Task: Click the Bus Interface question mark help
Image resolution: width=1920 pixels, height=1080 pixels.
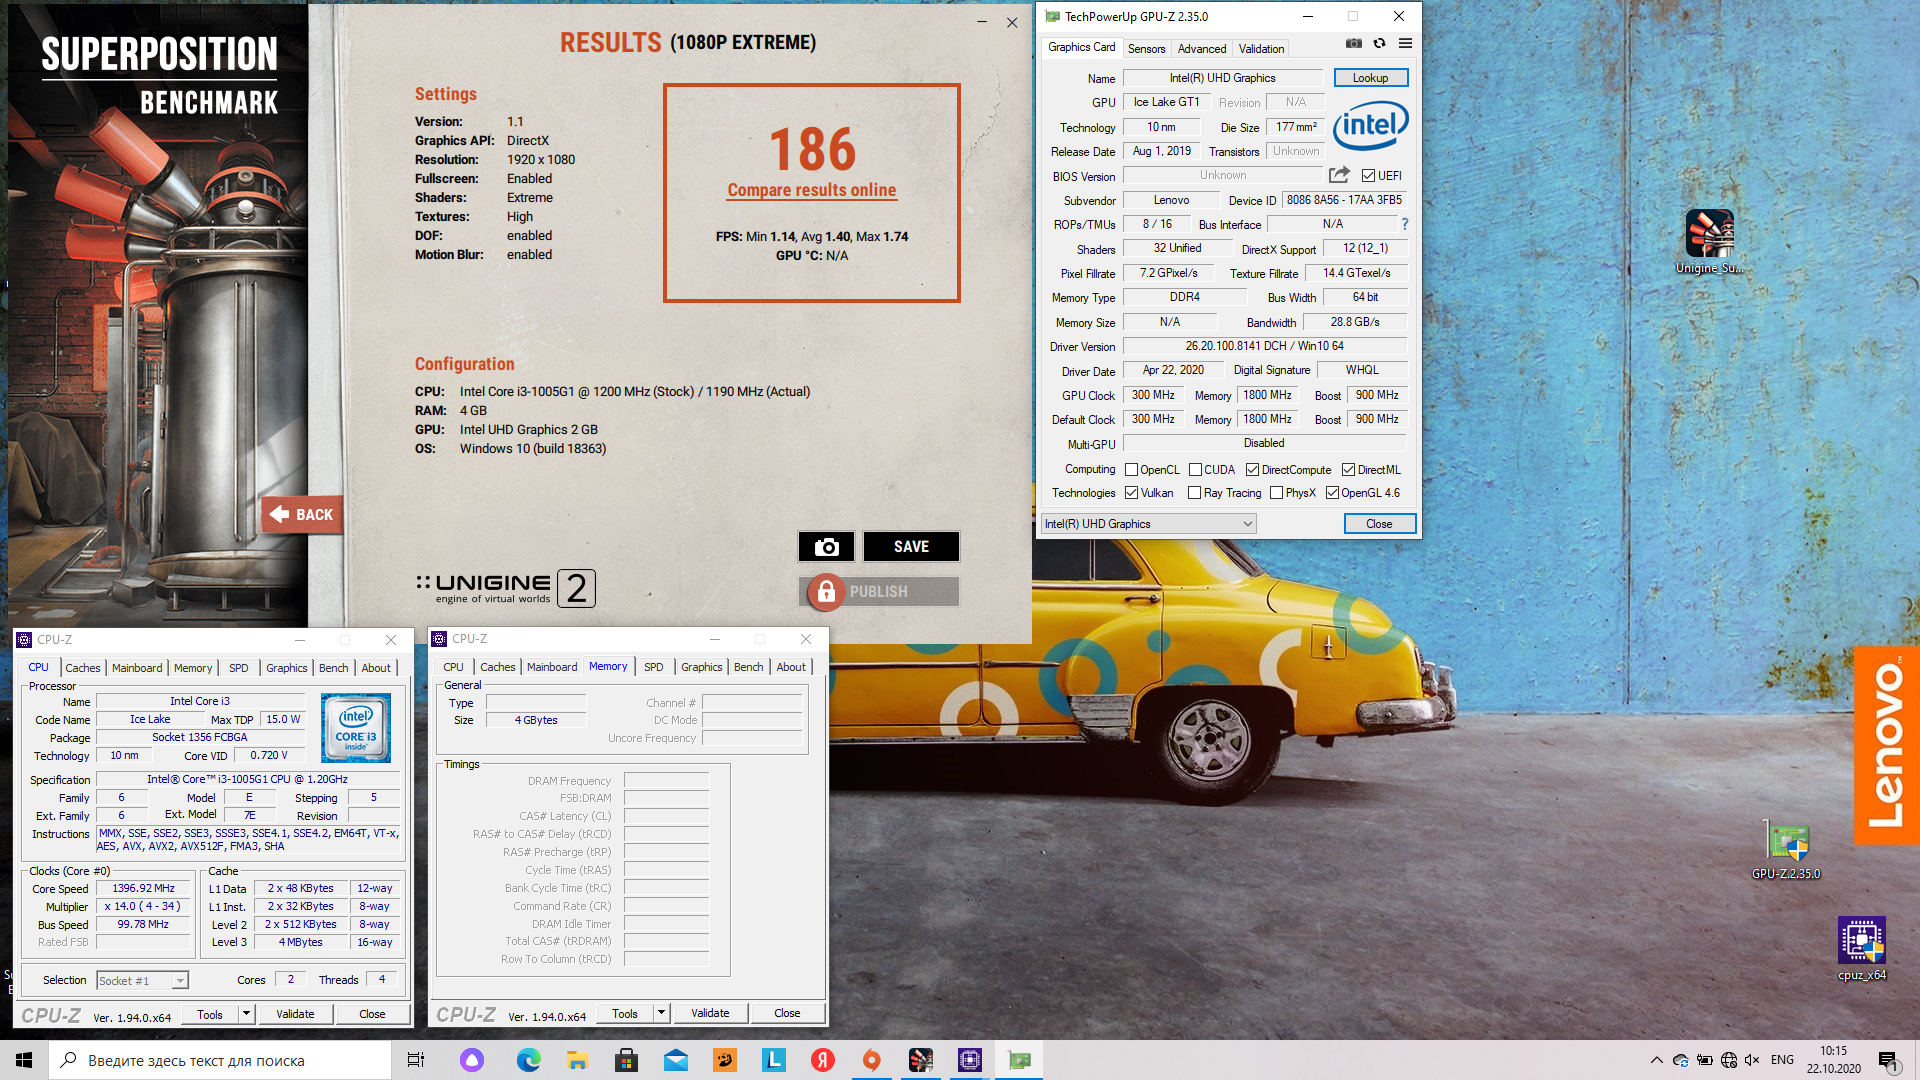Action: click(x=1404, y=224)
